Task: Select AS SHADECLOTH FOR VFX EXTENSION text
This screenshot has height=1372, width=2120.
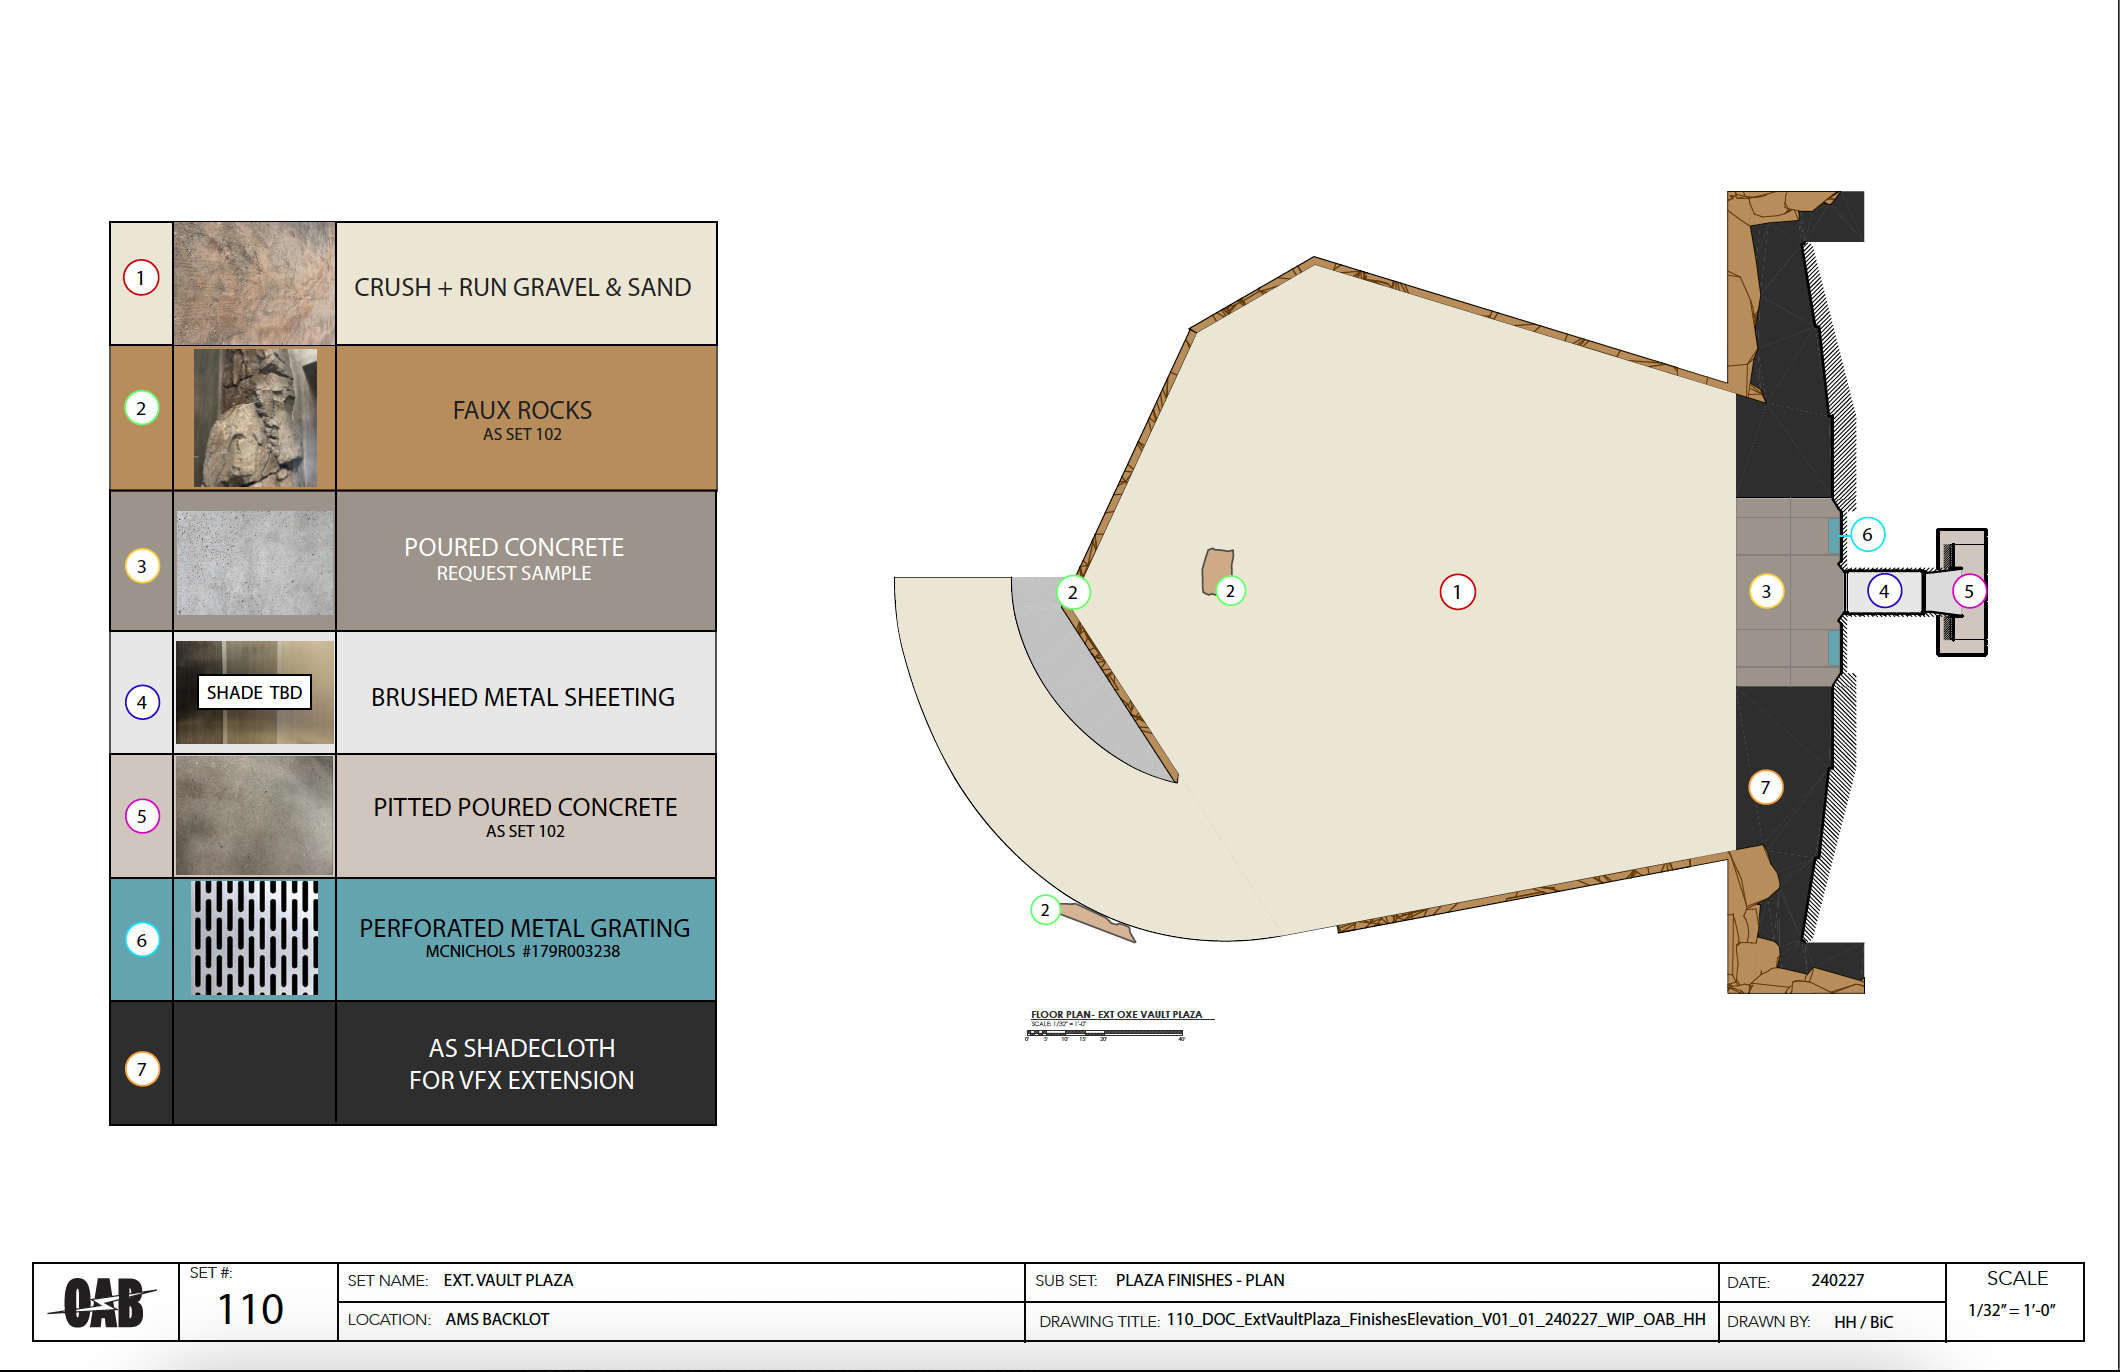Action: coord(522,1064)
